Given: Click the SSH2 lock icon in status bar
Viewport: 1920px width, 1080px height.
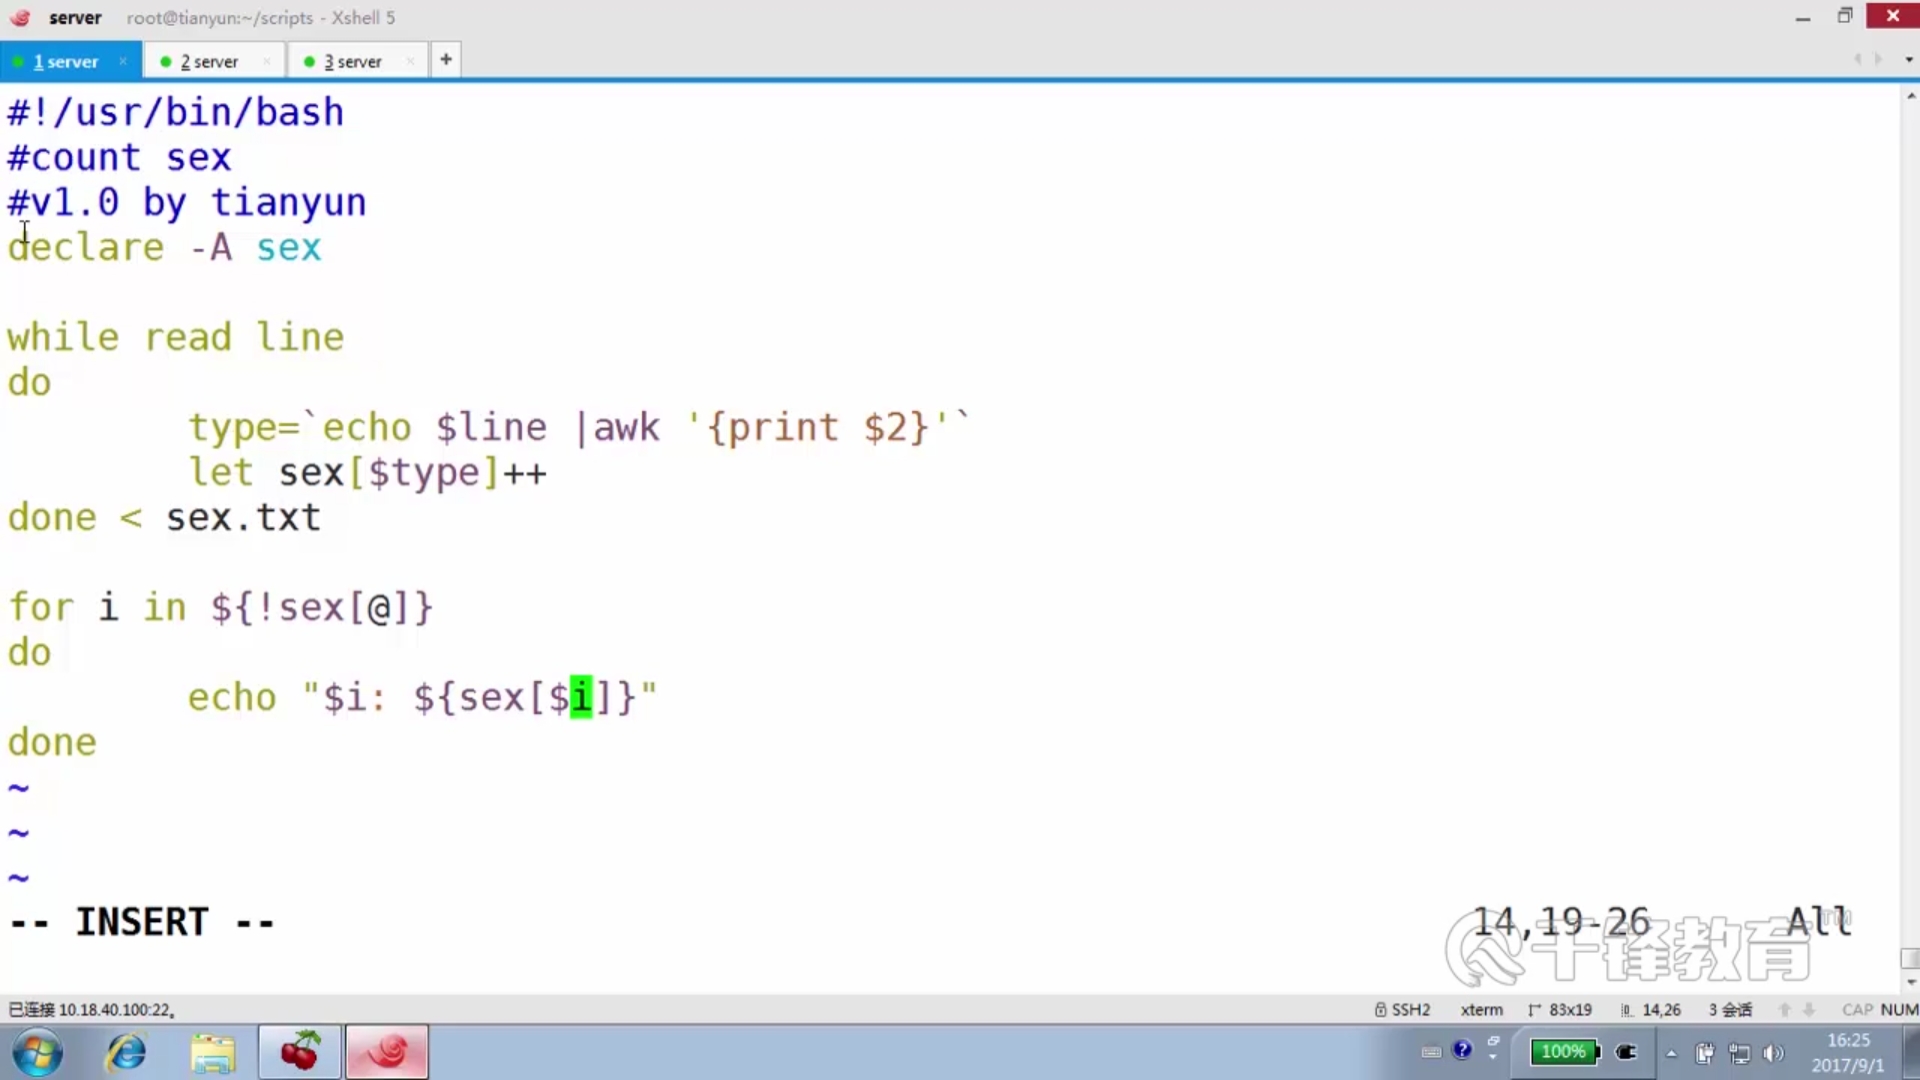Looking at the screenshot, I should coord(1381,1010).
